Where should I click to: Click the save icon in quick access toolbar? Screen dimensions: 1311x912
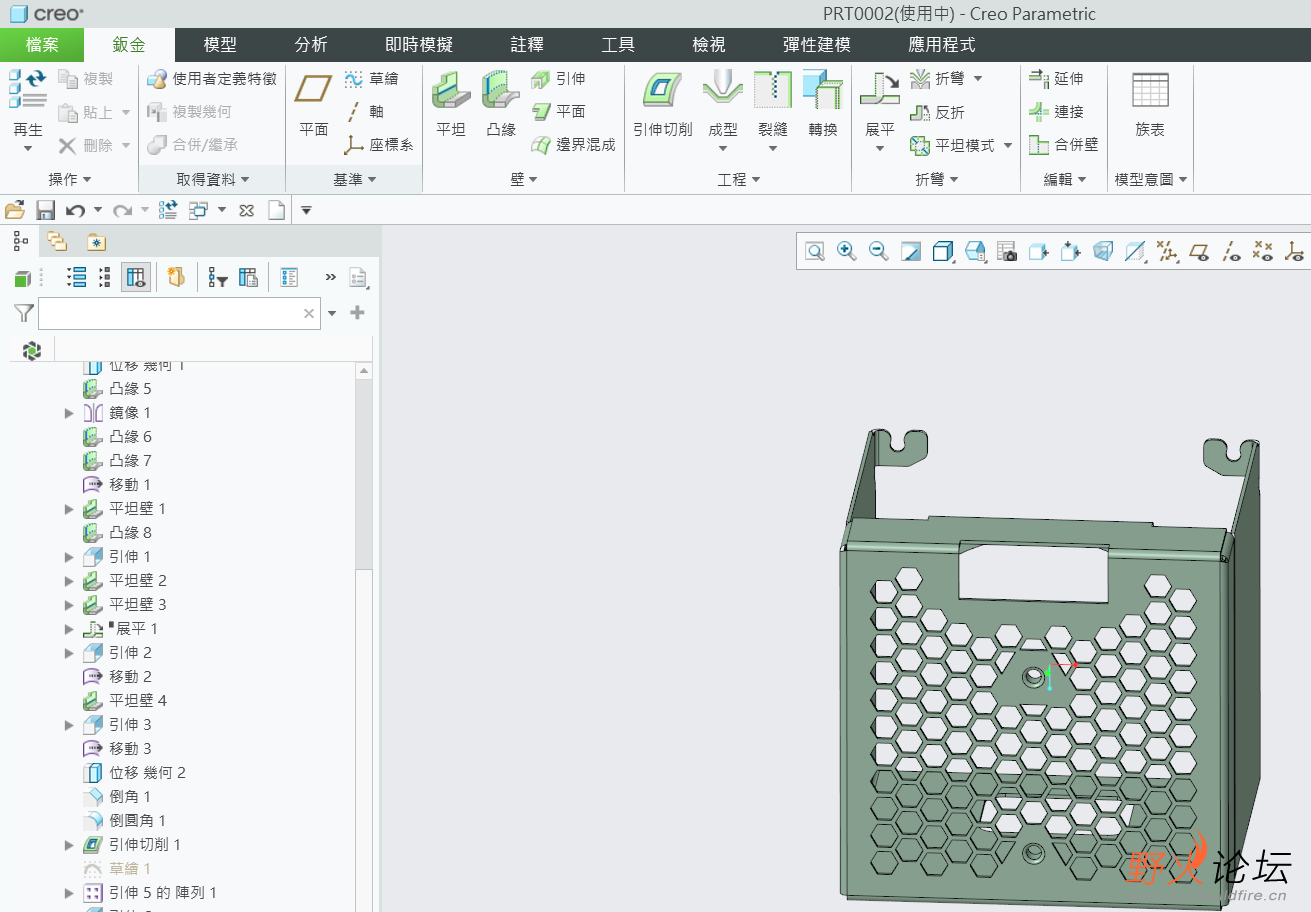45,210
